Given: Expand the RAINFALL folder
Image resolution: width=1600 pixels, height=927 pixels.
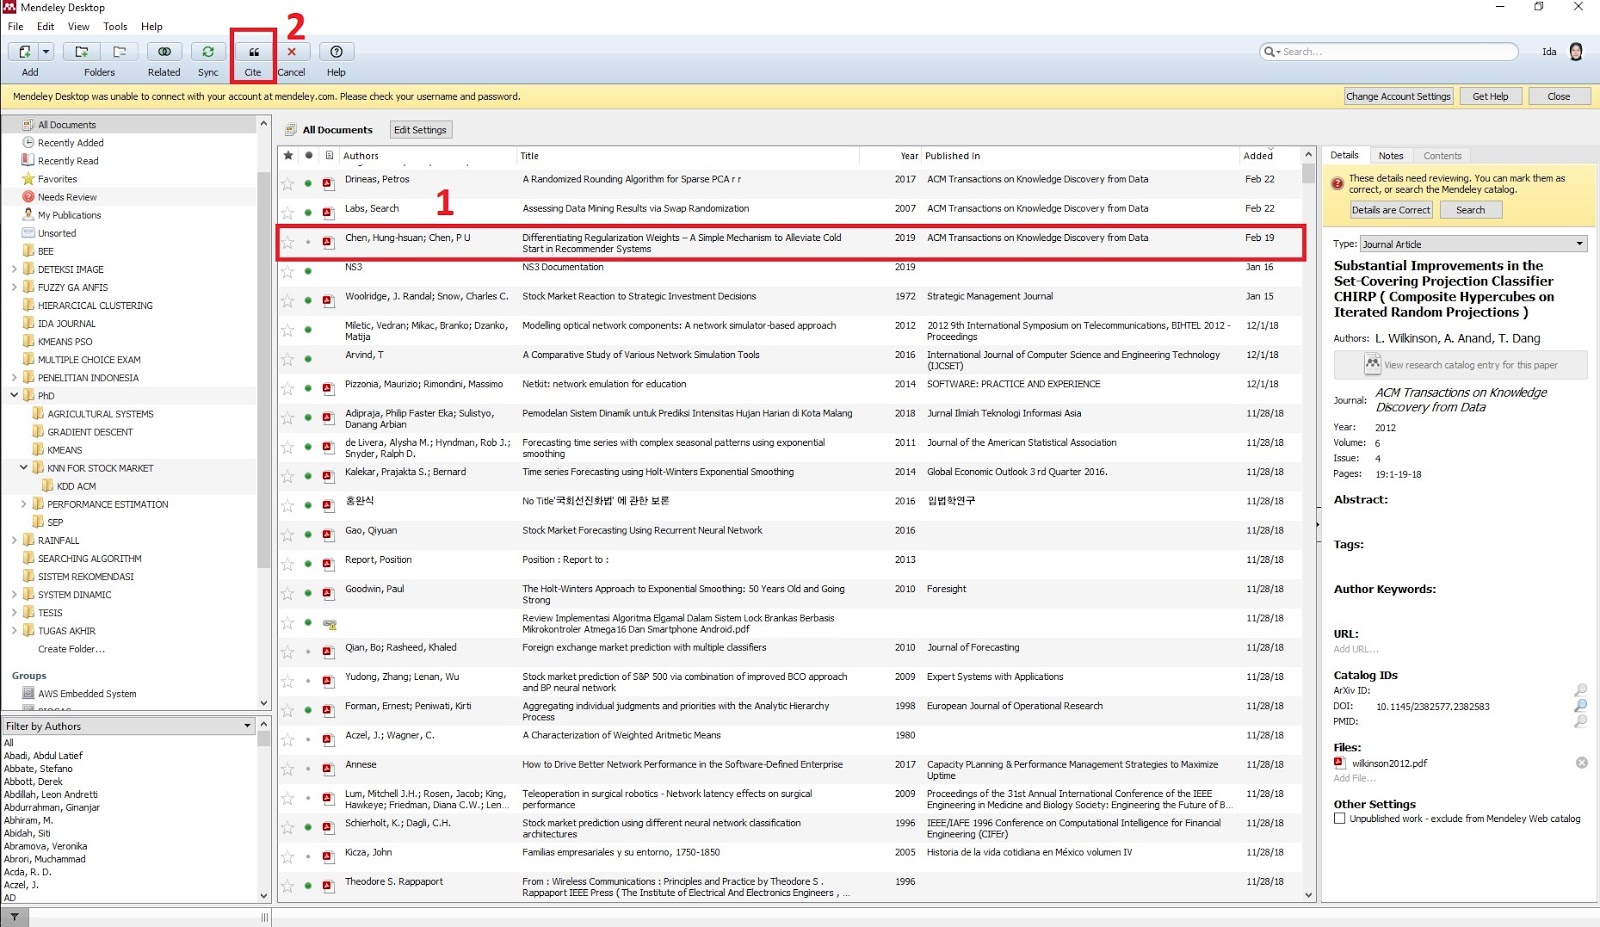Looking at the screenshot, I should coord(14,540).
